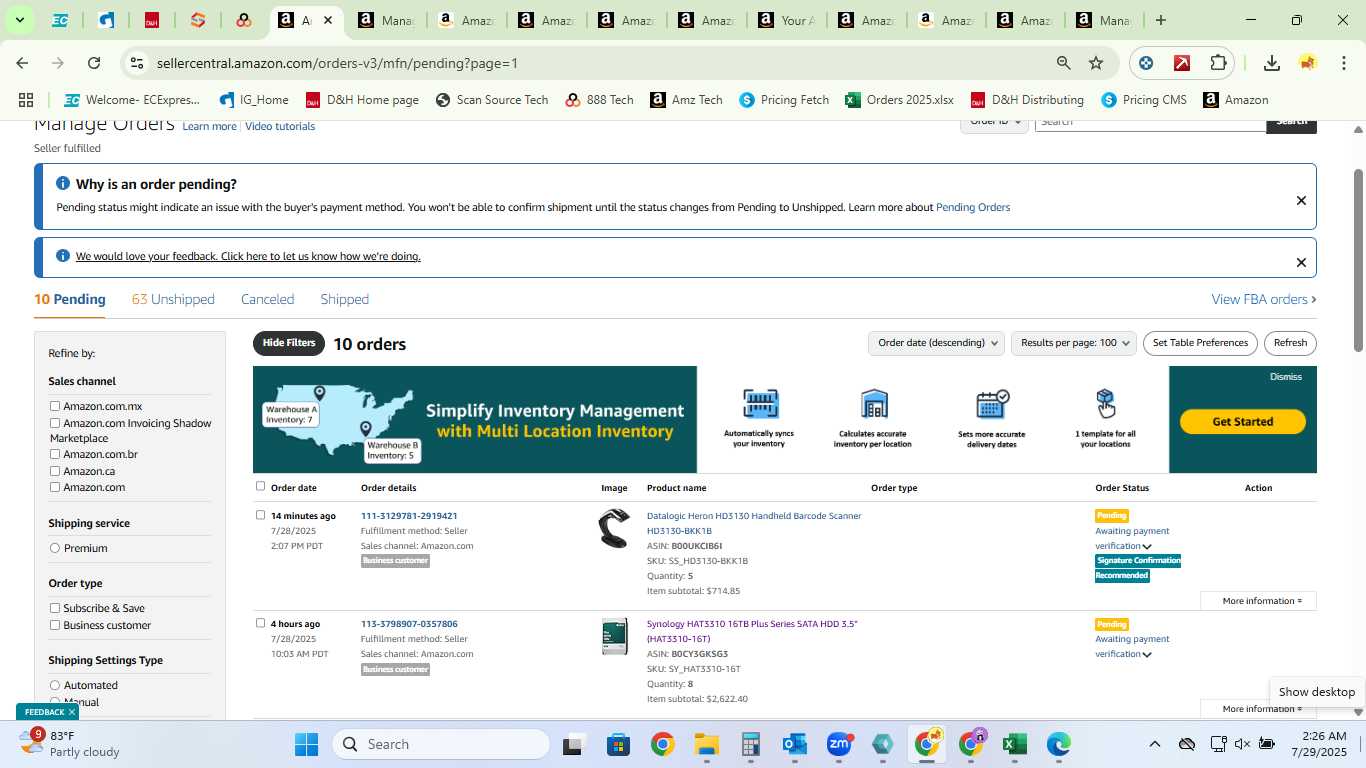The width and height of the screenshot is (1366, 768).
Task: Click the Refresh orders button
Action: pyautogui.click(x=1290, y=343)
